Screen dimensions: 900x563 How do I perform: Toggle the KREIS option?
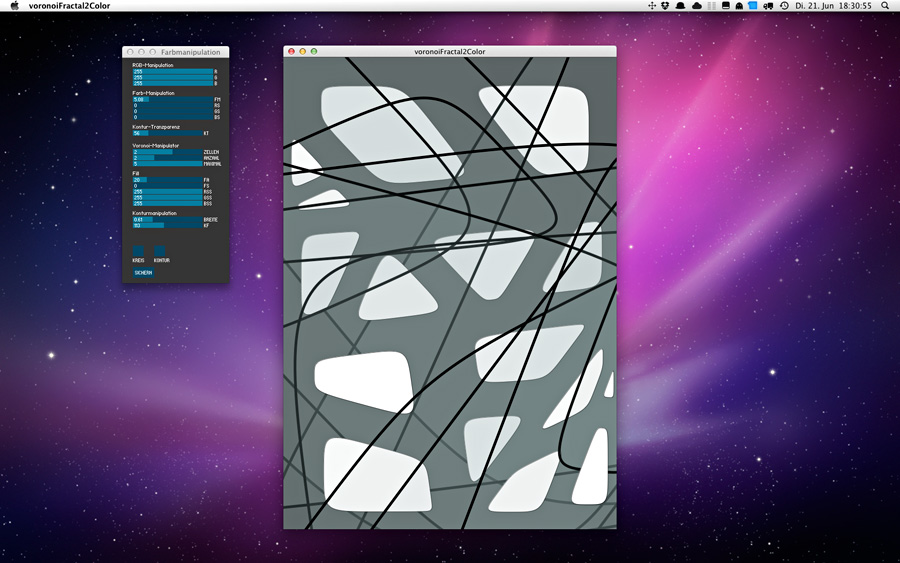pos(138,251)
